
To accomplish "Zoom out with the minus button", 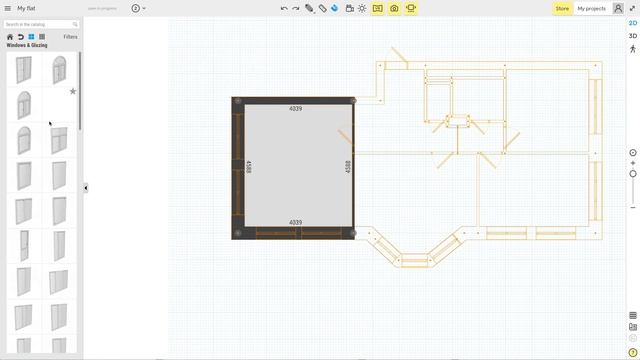I will [633, 208].
